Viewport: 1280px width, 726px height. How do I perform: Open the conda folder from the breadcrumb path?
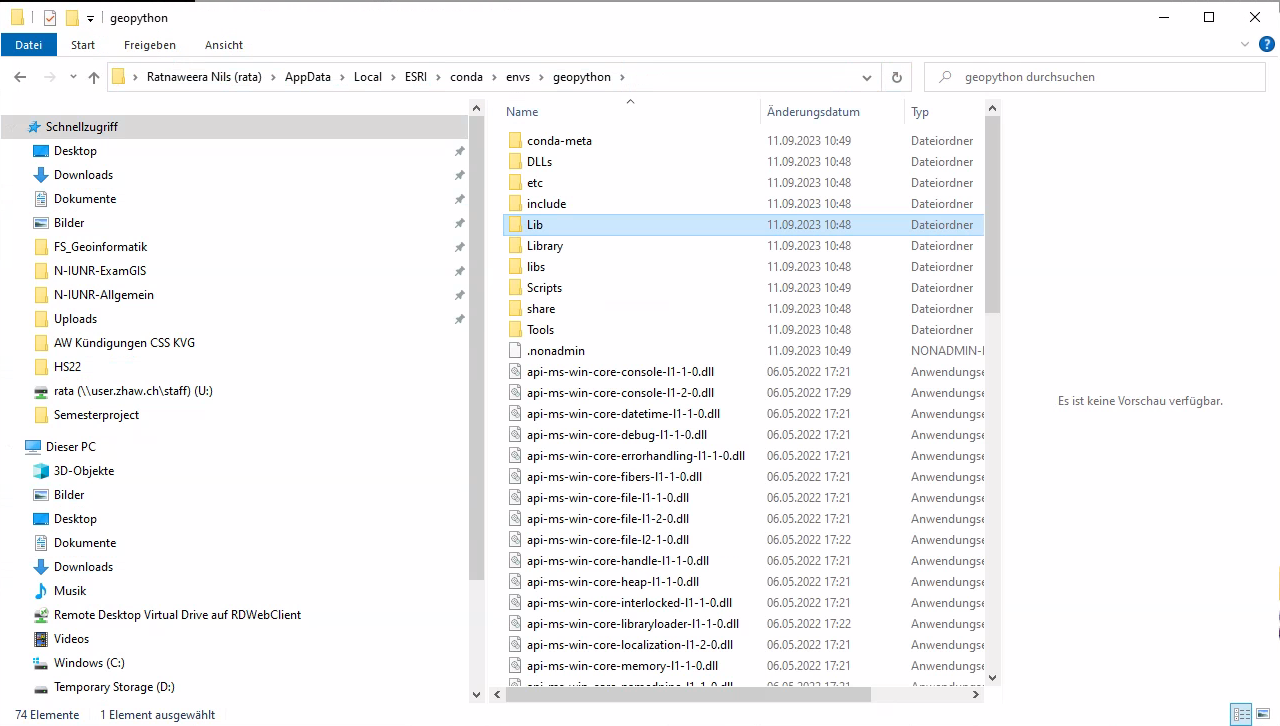tap(466, 77)
